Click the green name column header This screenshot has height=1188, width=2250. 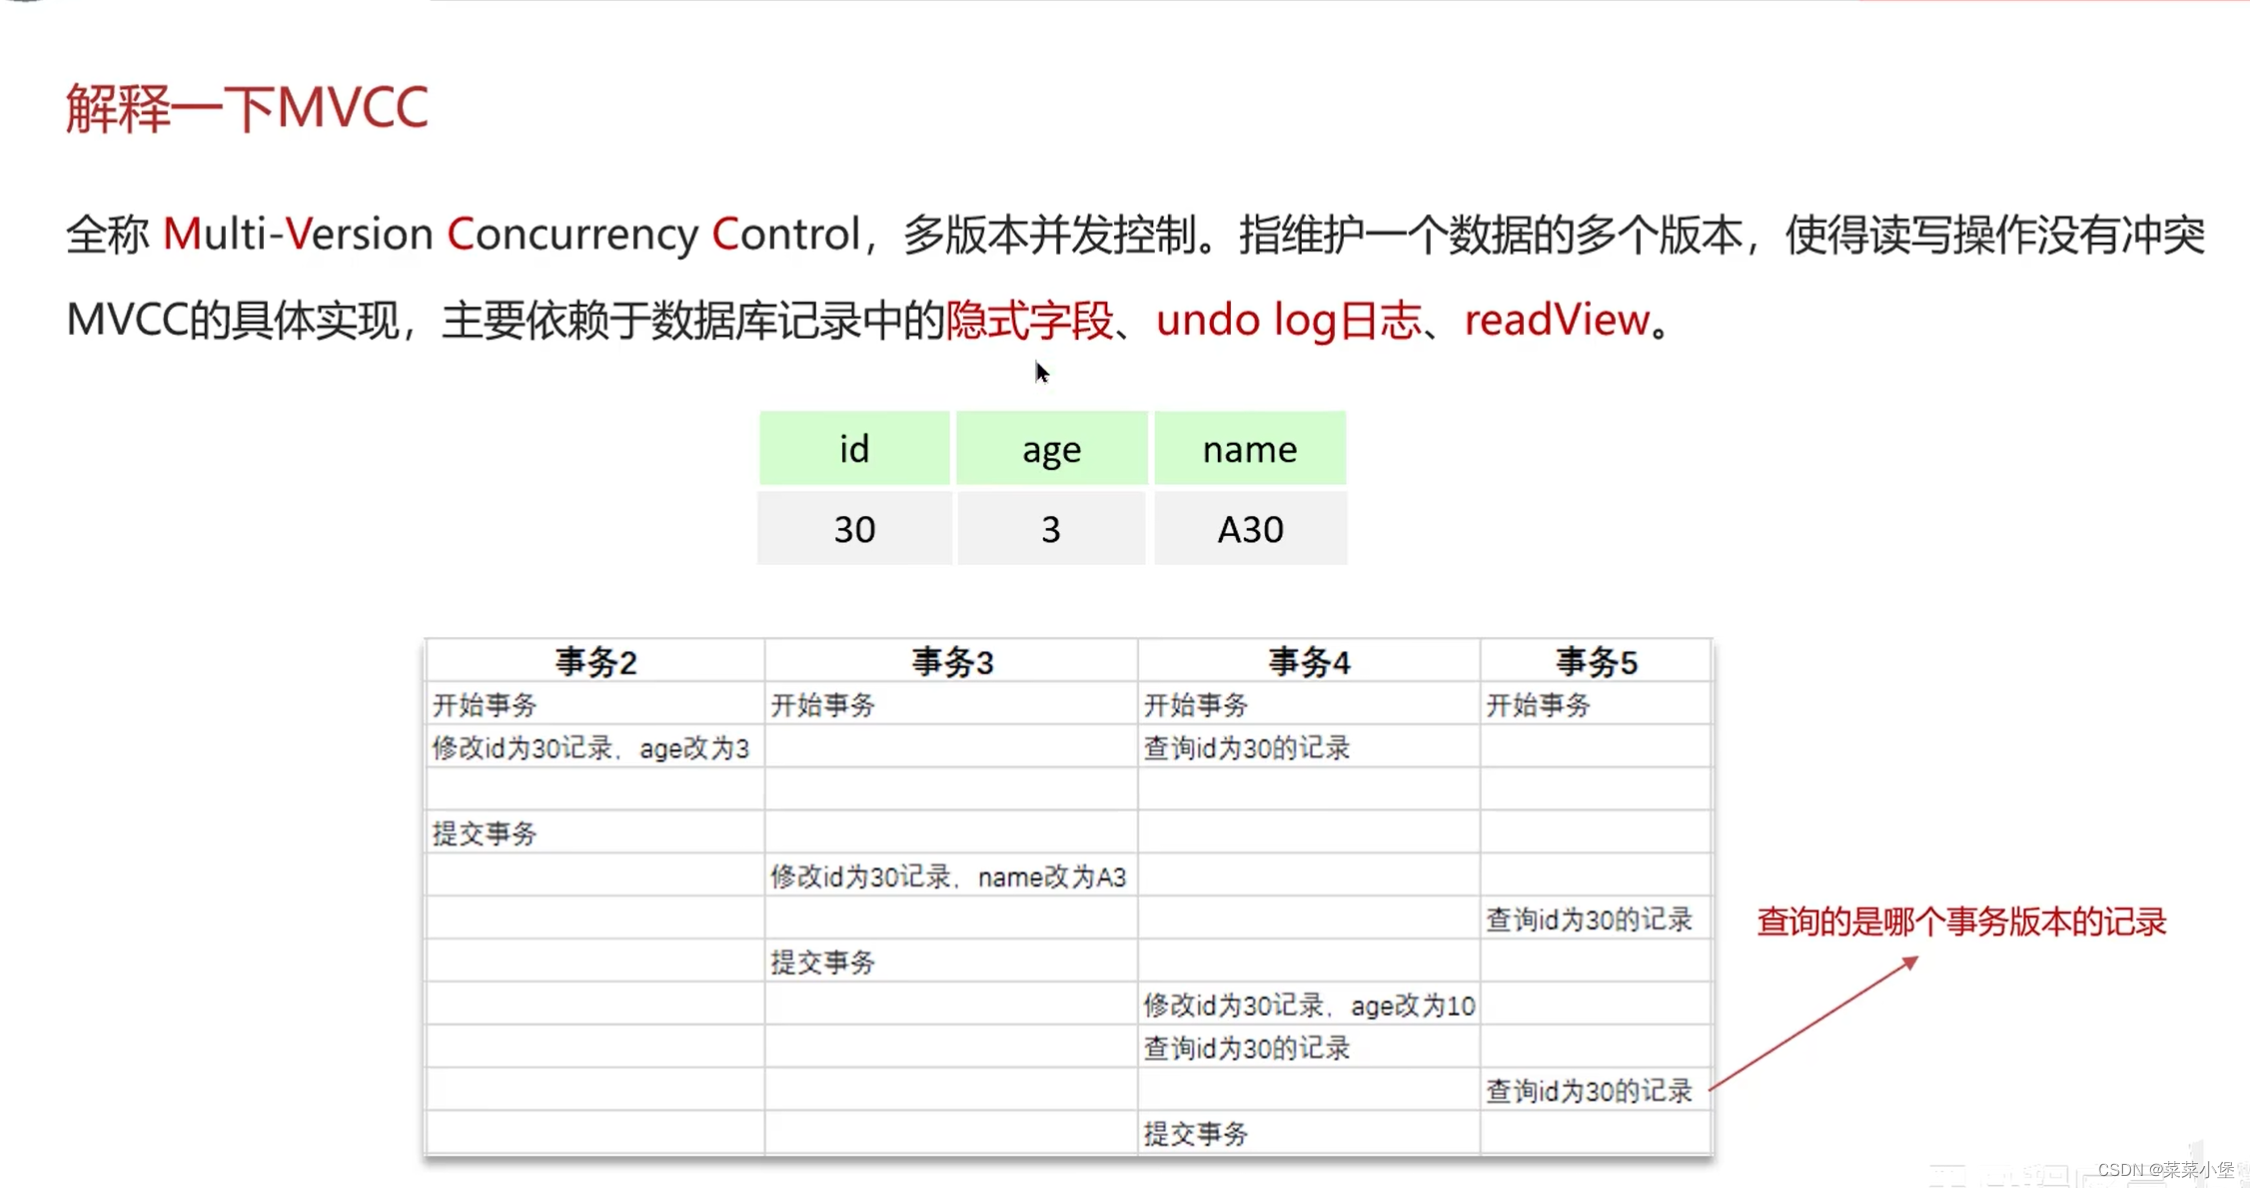pyautogui.click(x=1249, y=449)
